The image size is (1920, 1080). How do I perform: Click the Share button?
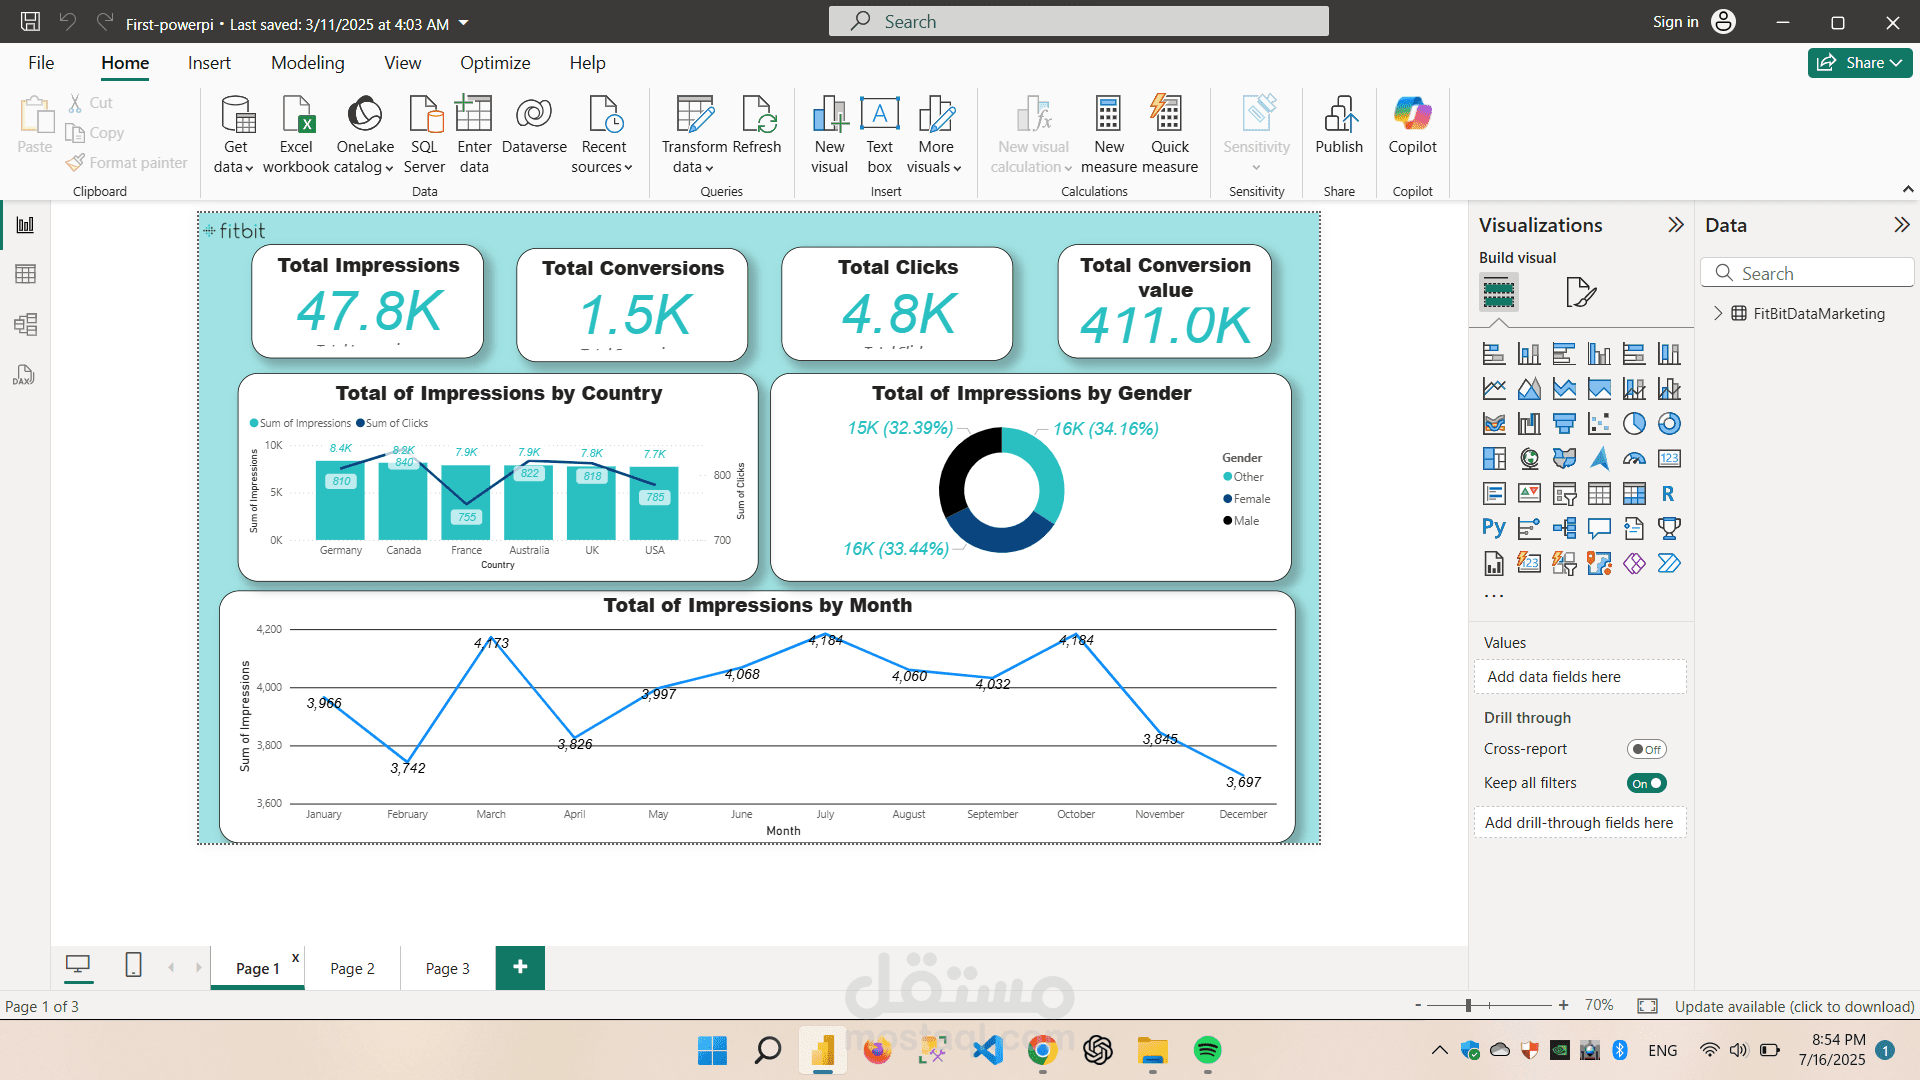coord(1859,63)
